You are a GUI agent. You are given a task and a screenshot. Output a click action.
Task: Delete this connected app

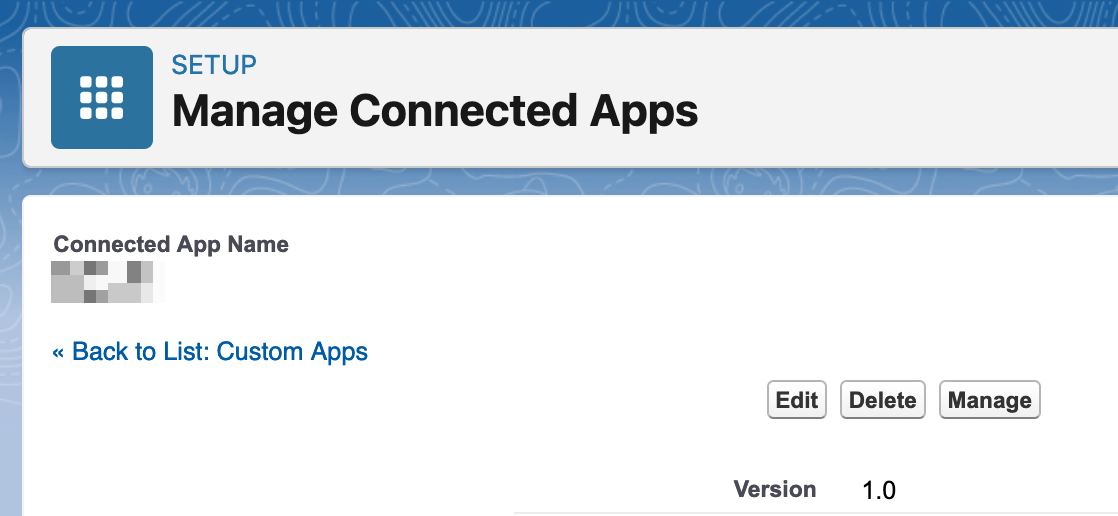pyautogui.click(x=882, y=400)
